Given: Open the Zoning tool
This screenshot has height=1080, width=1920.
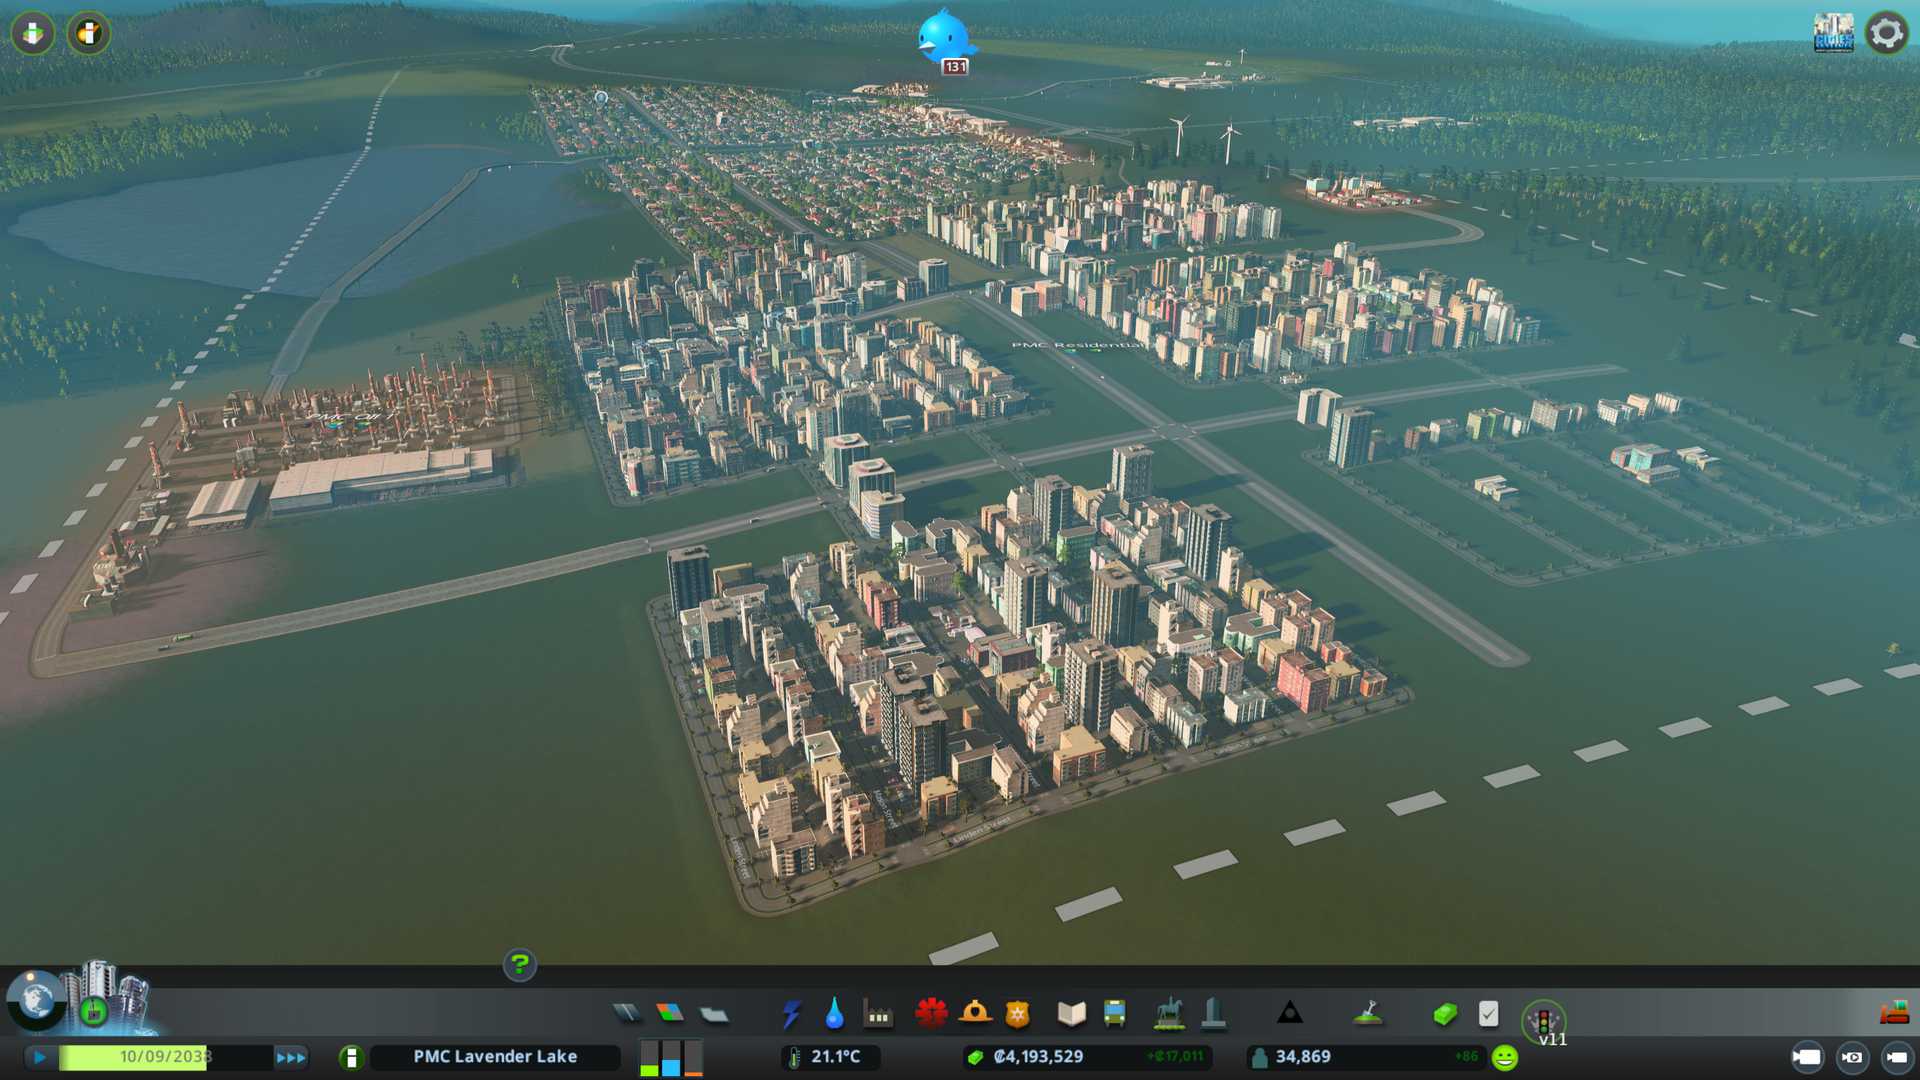Looking at the screenshot, I should pyautogui.click(x=670, y=1014).
